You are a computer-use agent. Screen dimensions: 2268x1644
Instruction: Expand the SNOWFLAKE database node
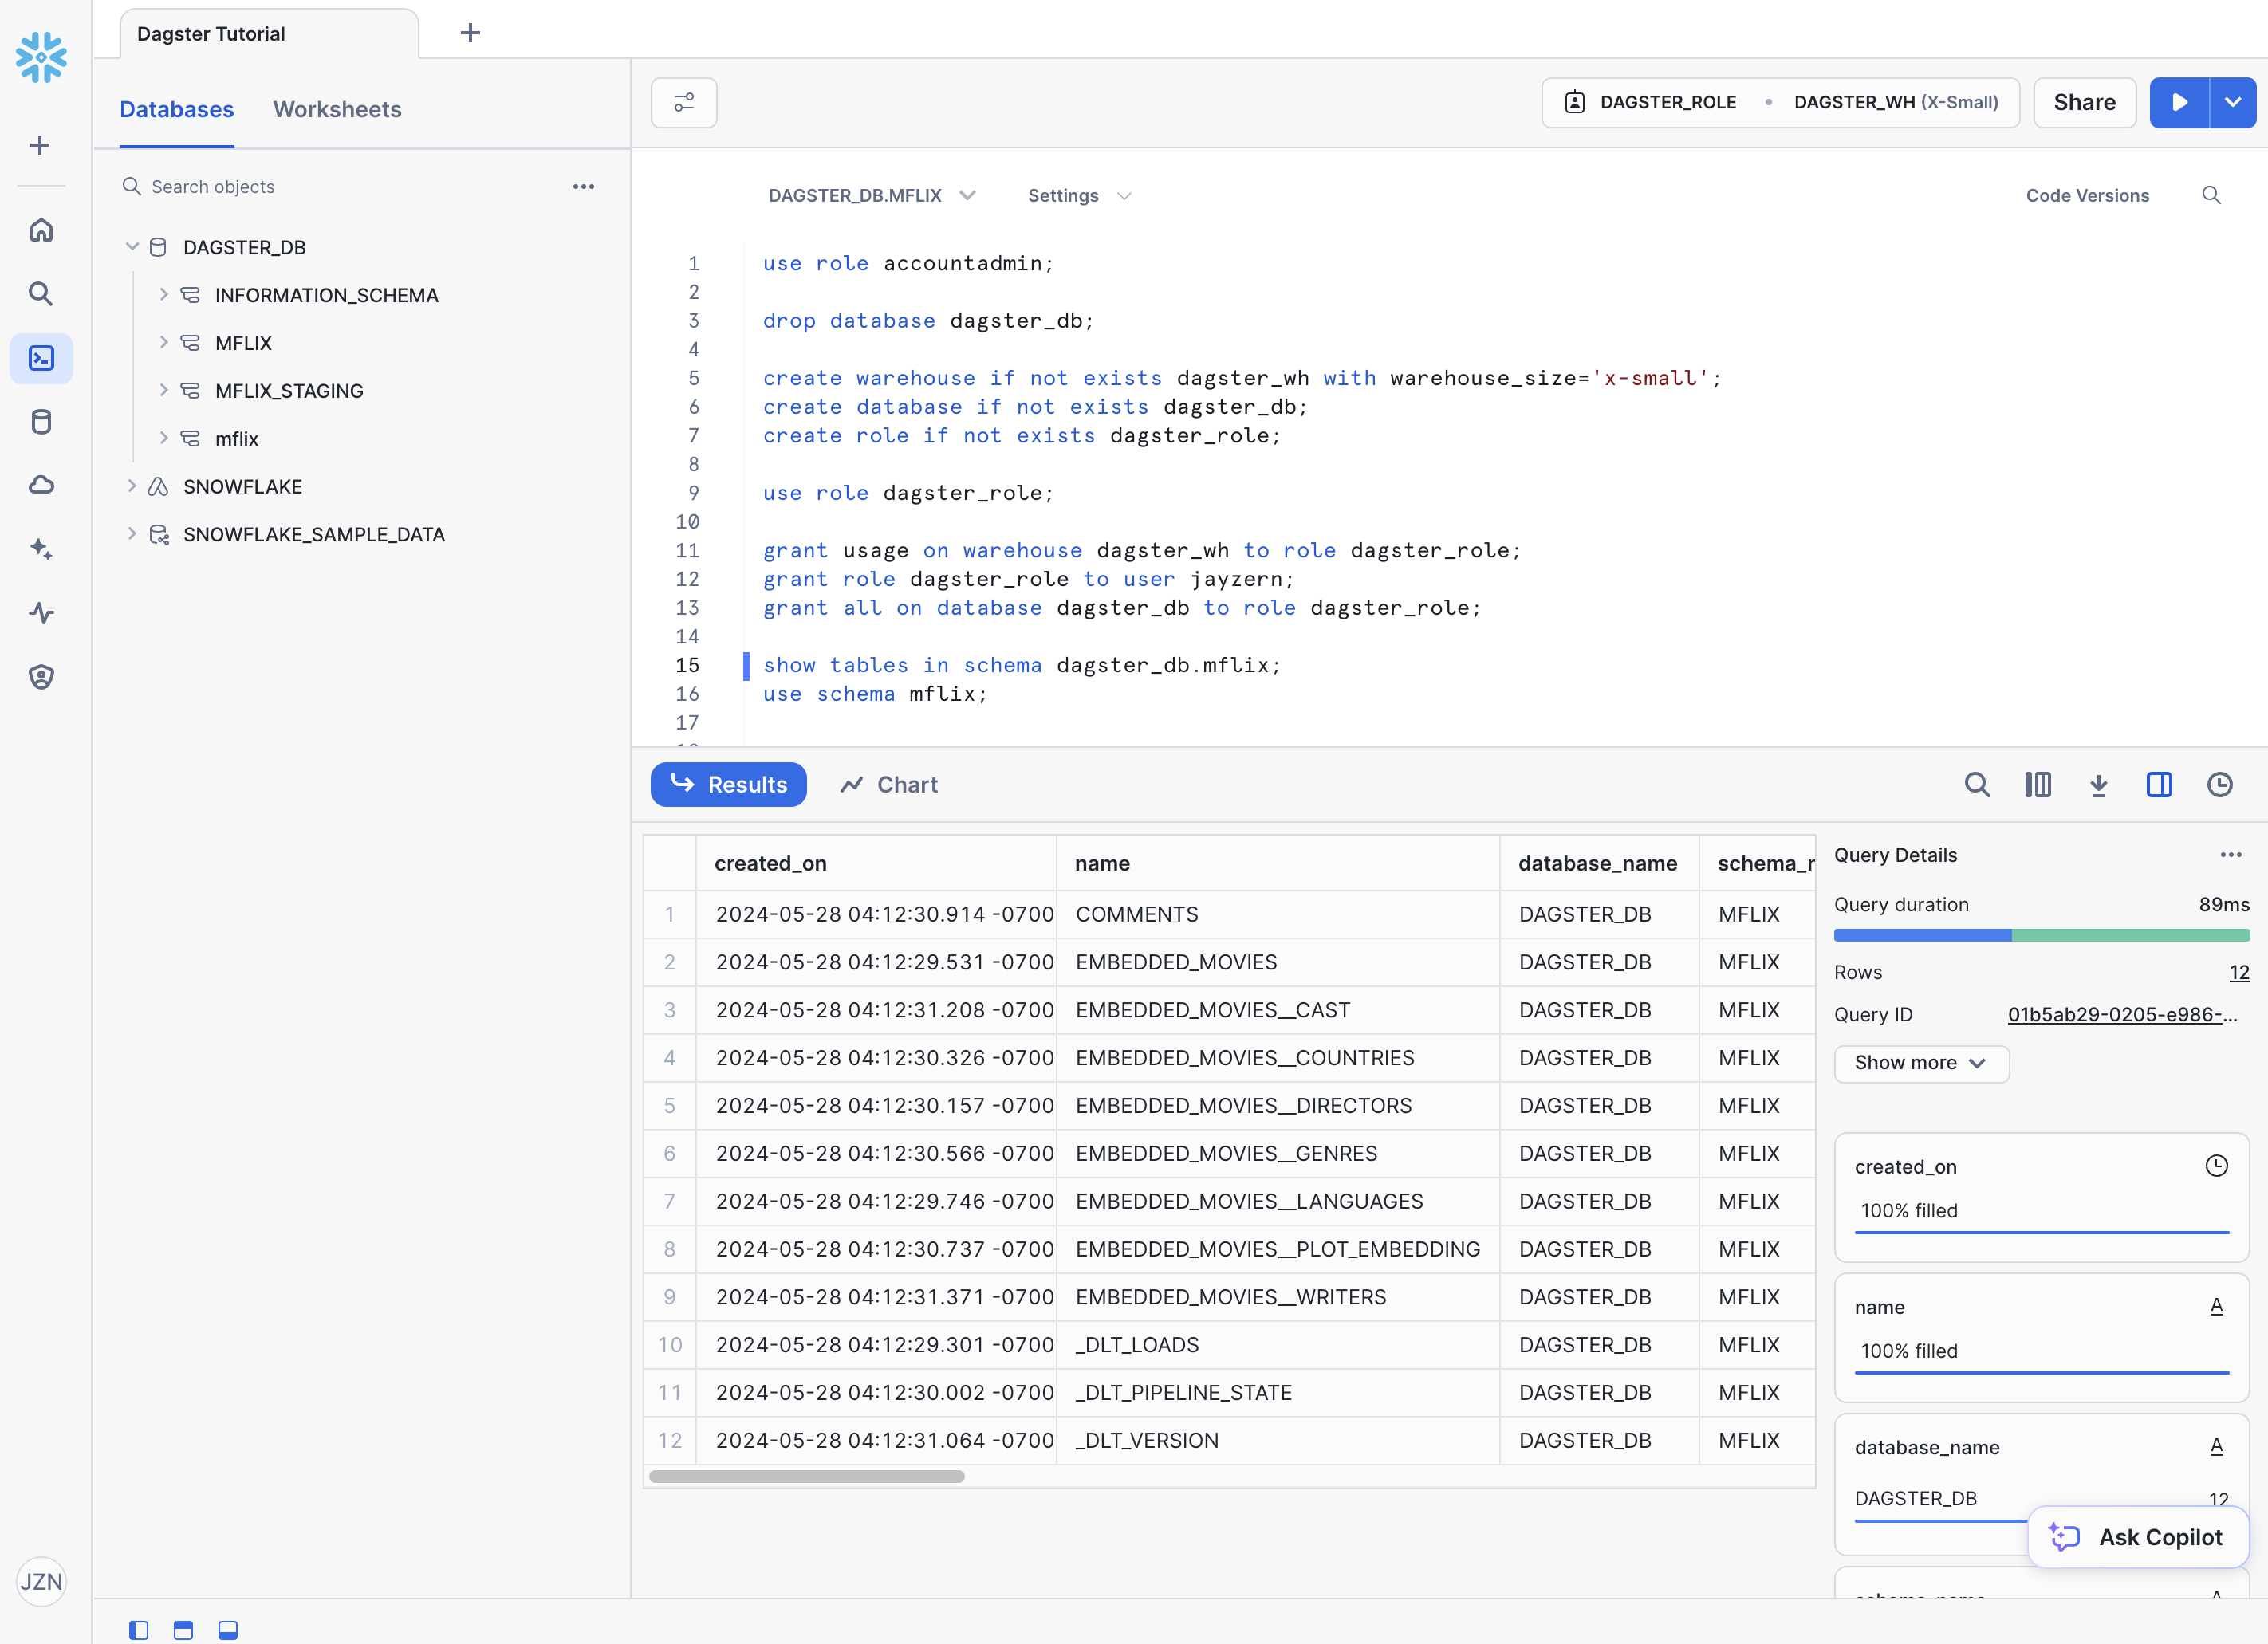(x=132, y=486)
